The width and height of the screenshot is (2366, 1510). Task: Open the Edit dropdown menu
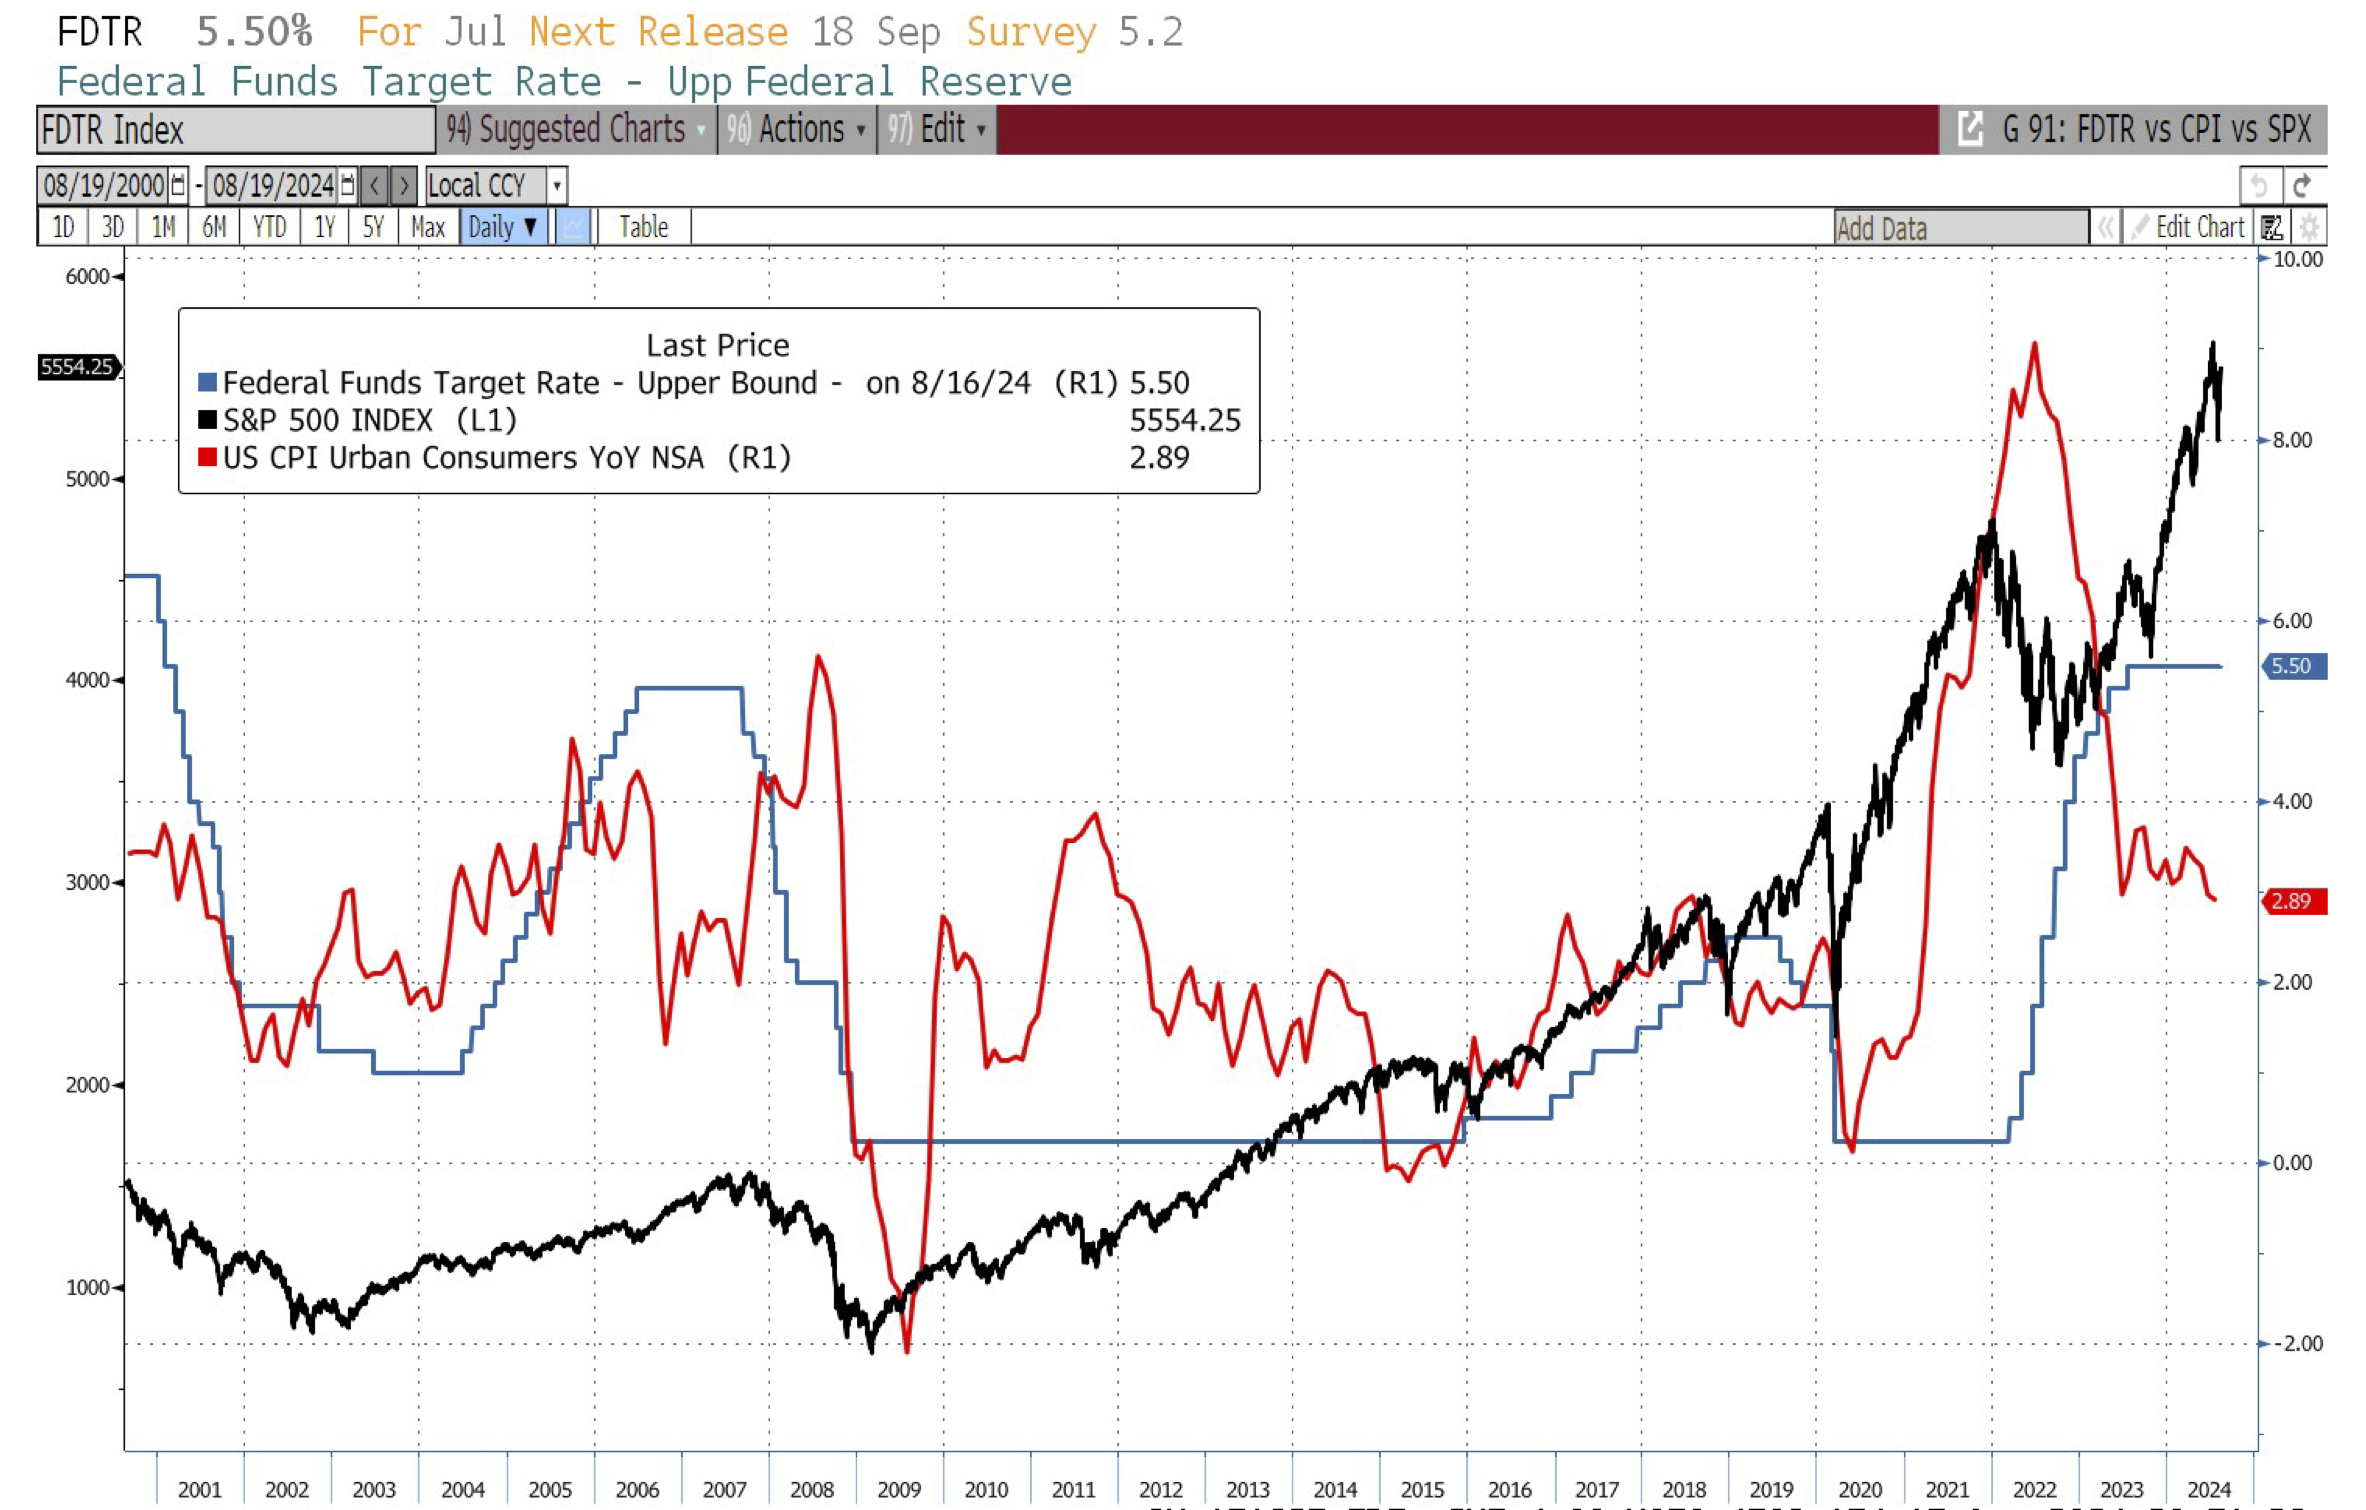coord(936,129)
